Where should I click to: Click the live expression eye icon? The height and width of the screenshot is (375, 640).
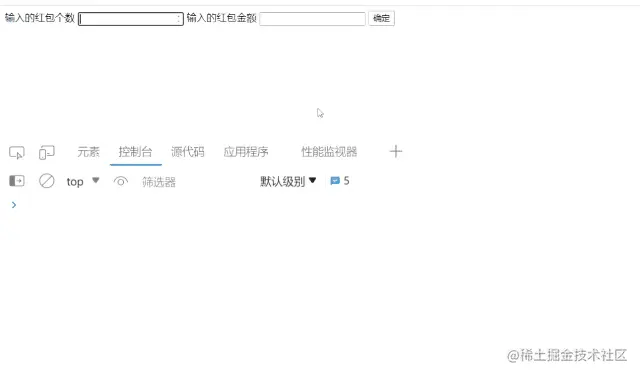[120, 181]
